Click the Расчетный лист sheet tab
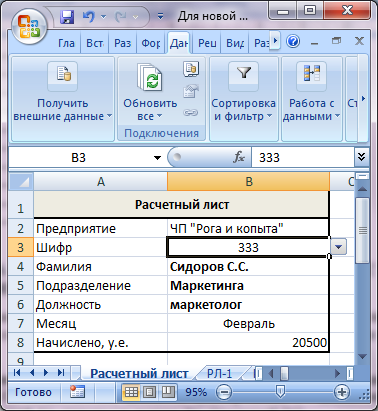The height and width of the screenshot is (411, 378). pyautogui.click(x=139, y=373)
